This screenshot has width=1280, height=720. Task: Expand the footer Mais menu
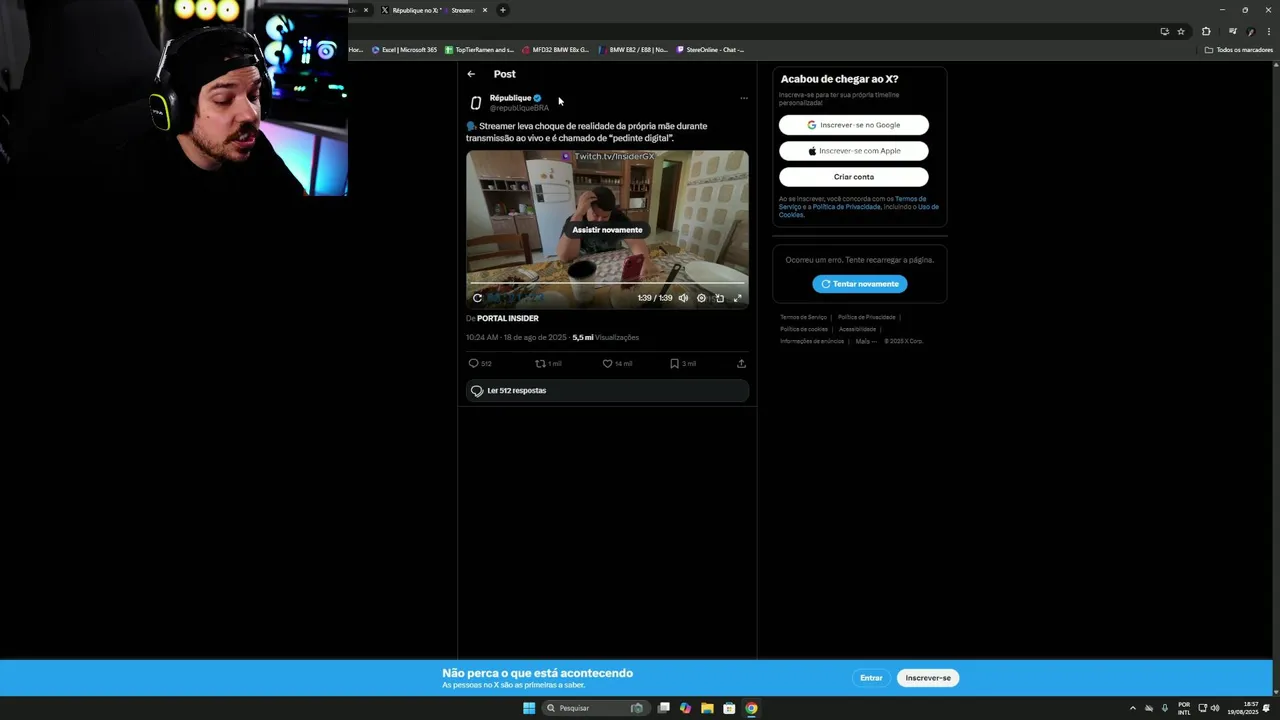[866, 341]
